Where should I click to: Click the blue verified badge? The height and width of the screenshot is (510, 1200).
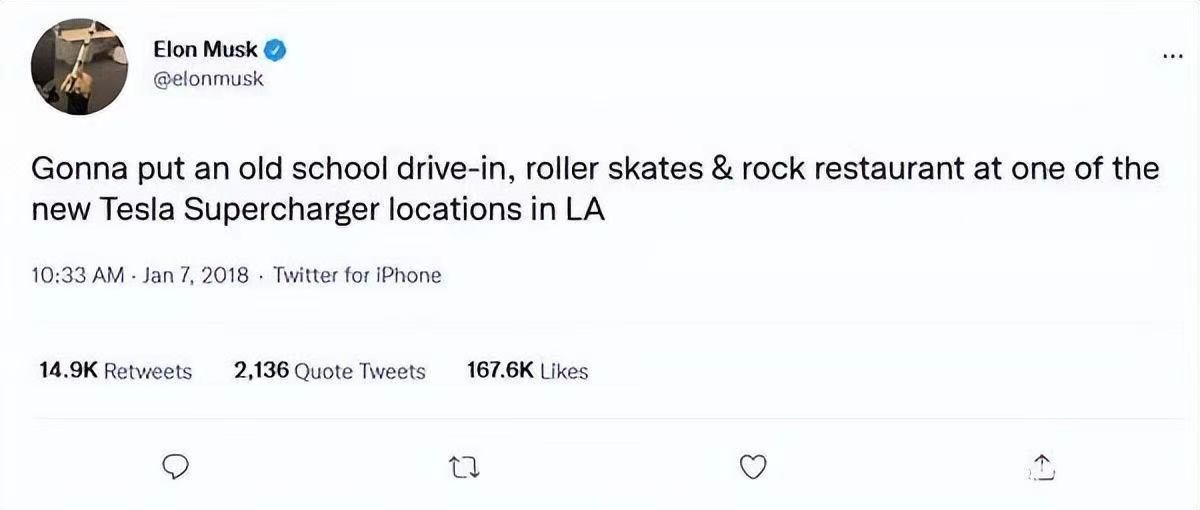[x=277, y=49]
